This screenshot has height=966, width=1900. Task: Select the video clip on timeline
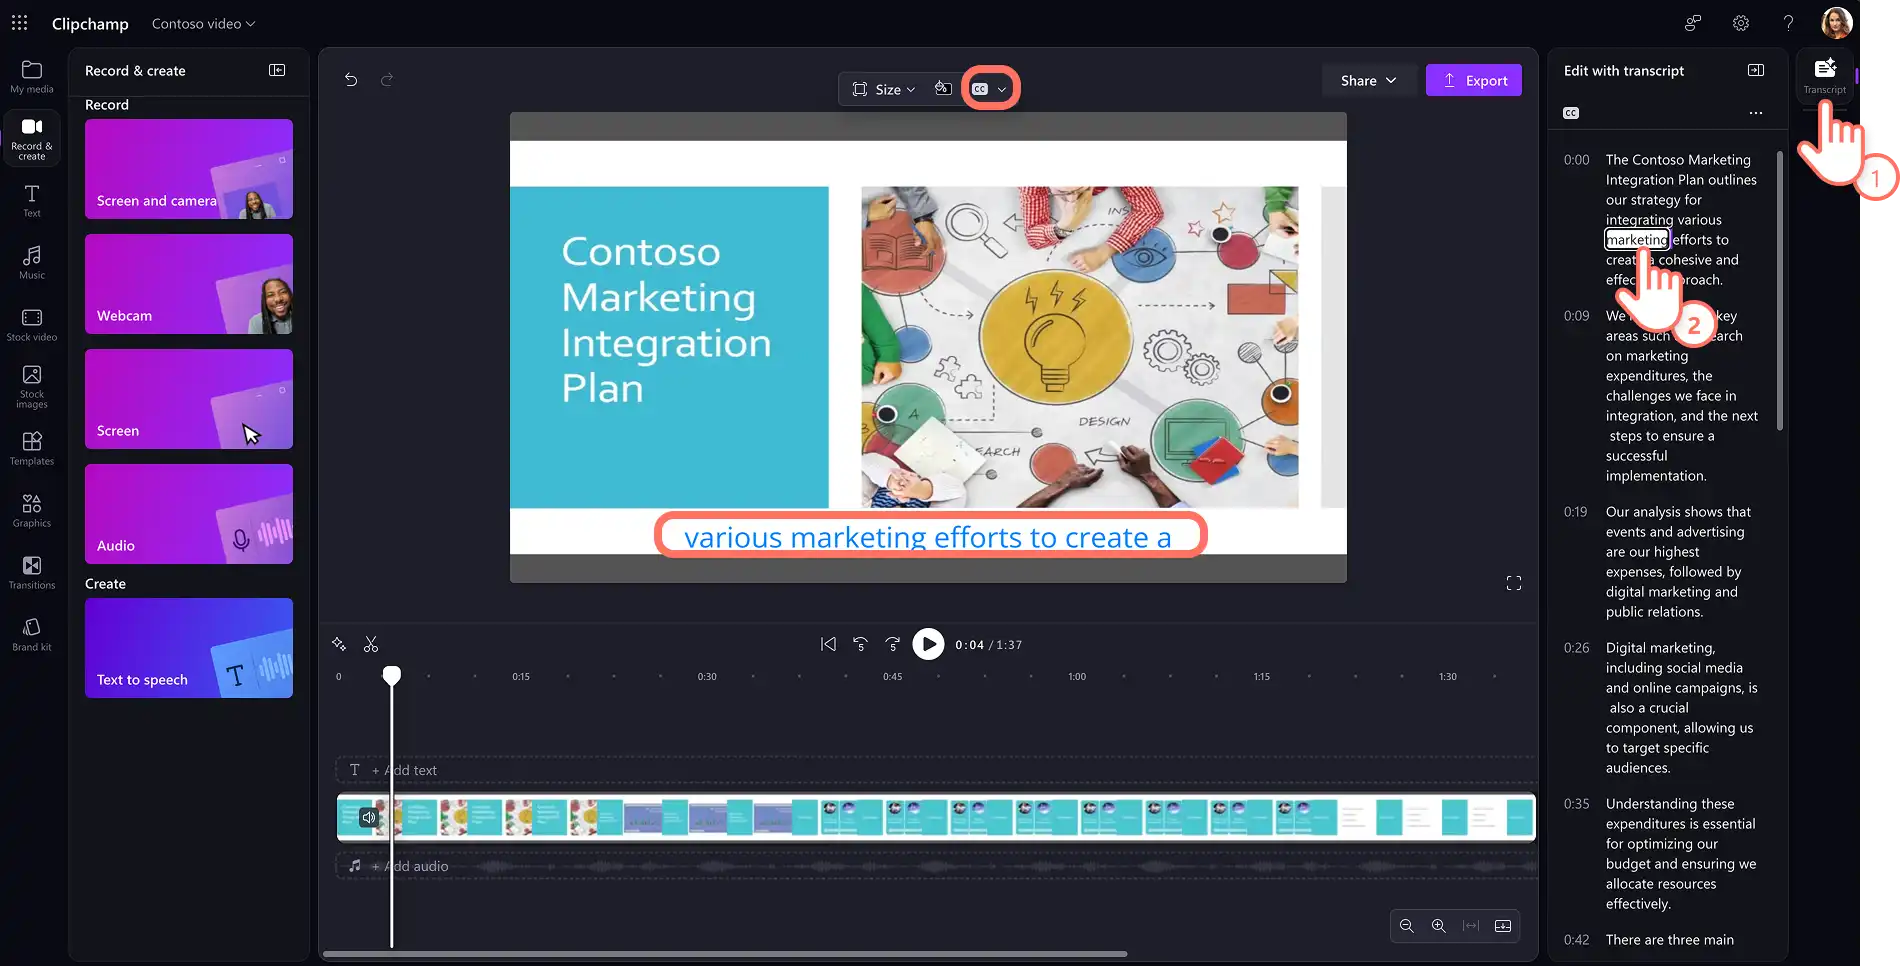click(x=936, y=817)
